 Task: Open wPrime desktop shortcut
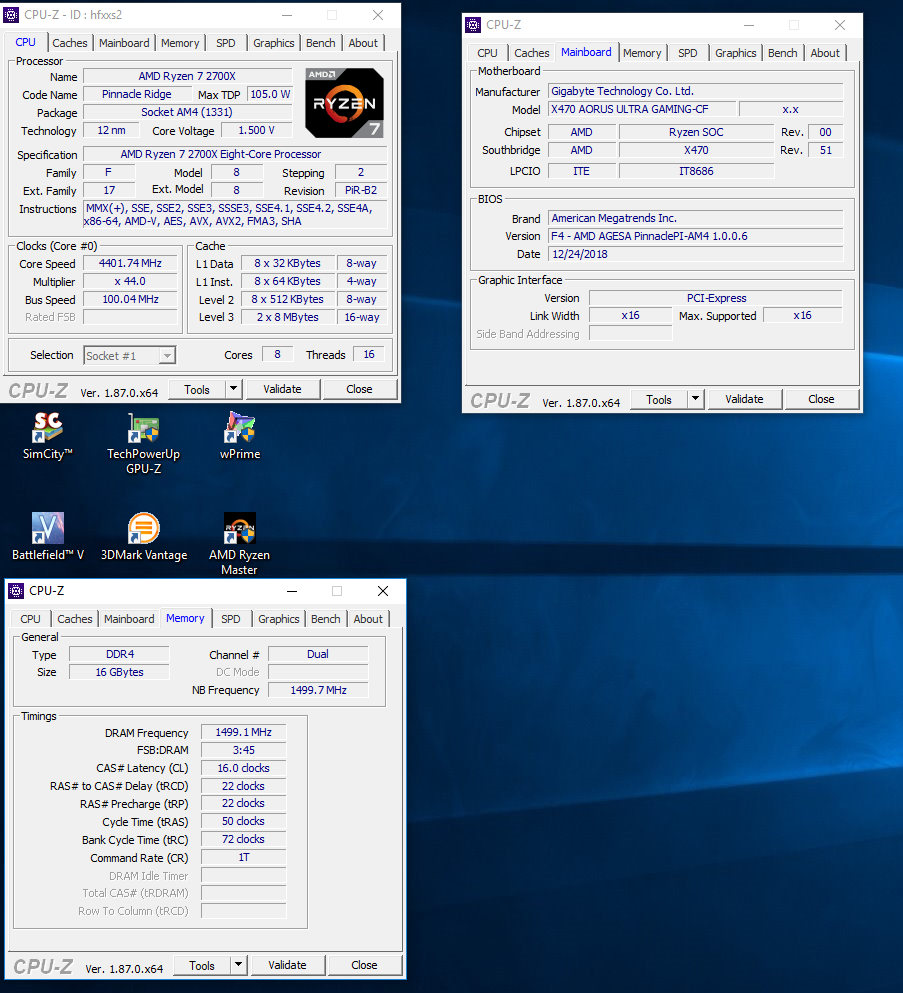point(239,435)
